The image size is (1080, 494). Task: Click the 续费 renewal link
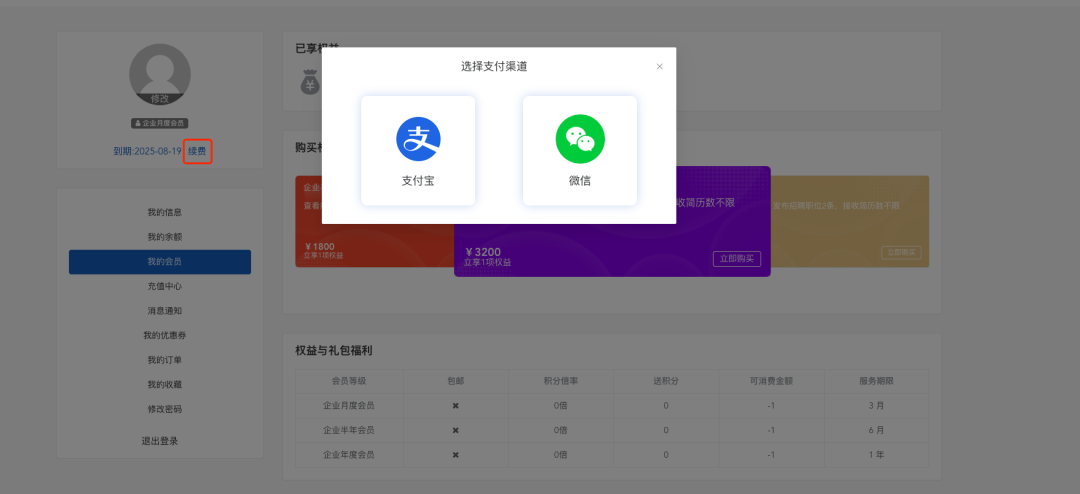197,151
